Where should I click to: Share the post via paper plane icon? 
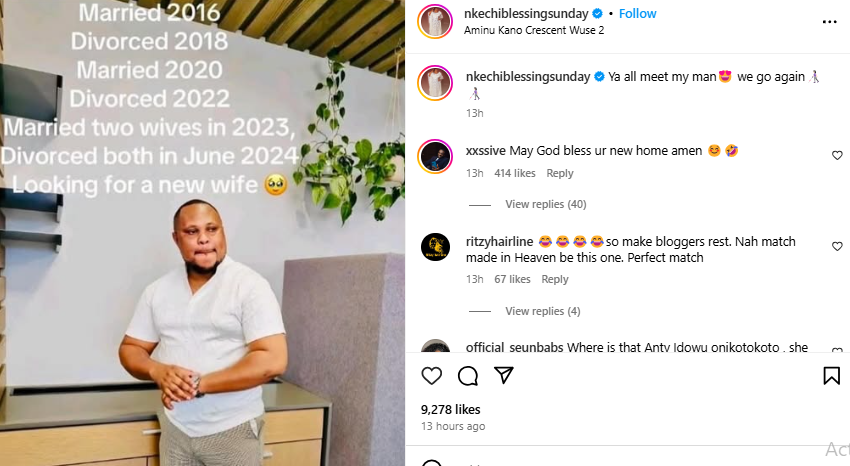504,376
